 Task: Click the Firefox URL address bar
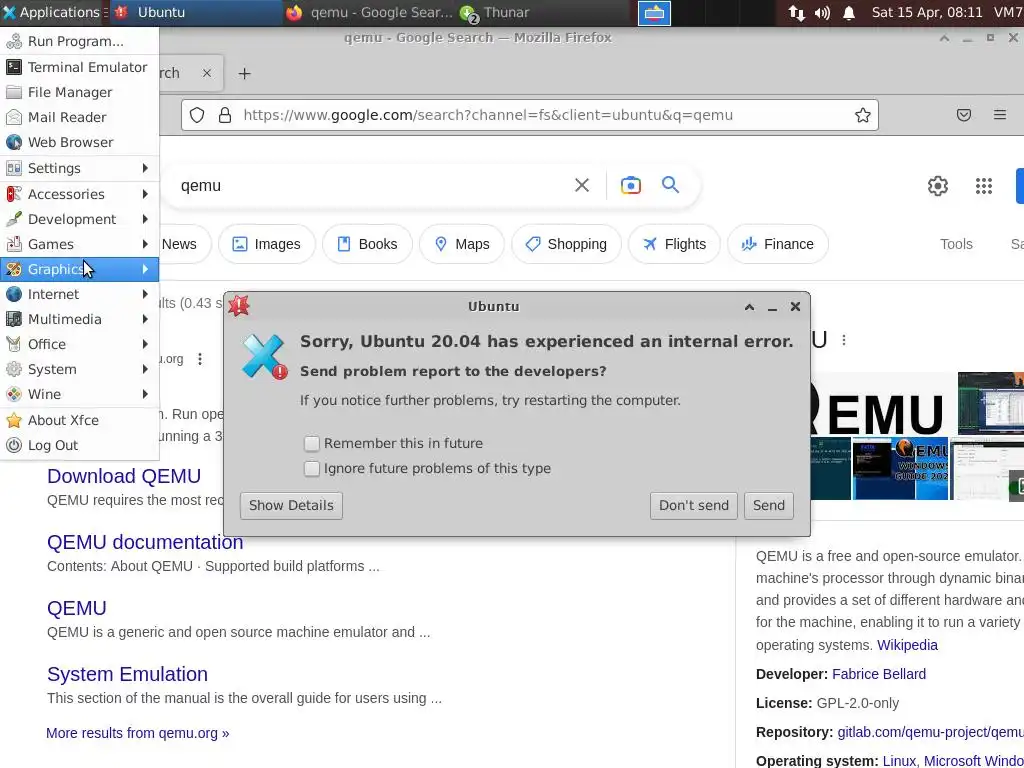point(529,116)
